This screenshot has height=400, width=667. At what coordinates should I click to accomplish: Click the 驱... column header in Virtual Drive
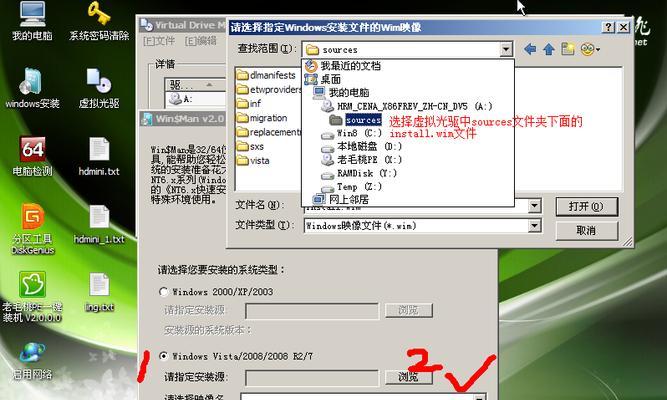click(196, 85)
